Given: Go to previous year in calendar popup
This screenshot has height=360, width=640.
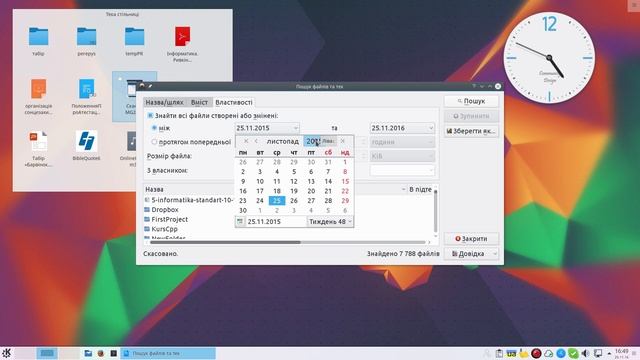Looking at the screenshot, I should pyautogui.click(x=246, y=141).
